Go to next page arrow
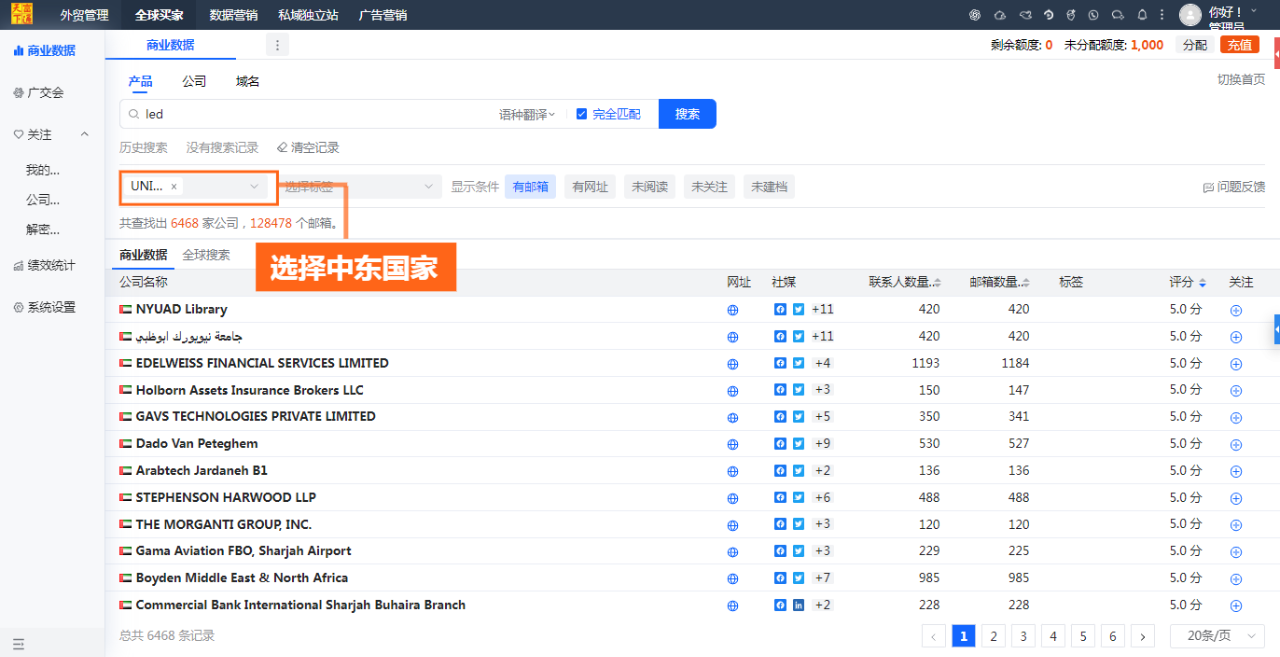The width and height of the screenshot is (1280, 657). click(1144, 636)
